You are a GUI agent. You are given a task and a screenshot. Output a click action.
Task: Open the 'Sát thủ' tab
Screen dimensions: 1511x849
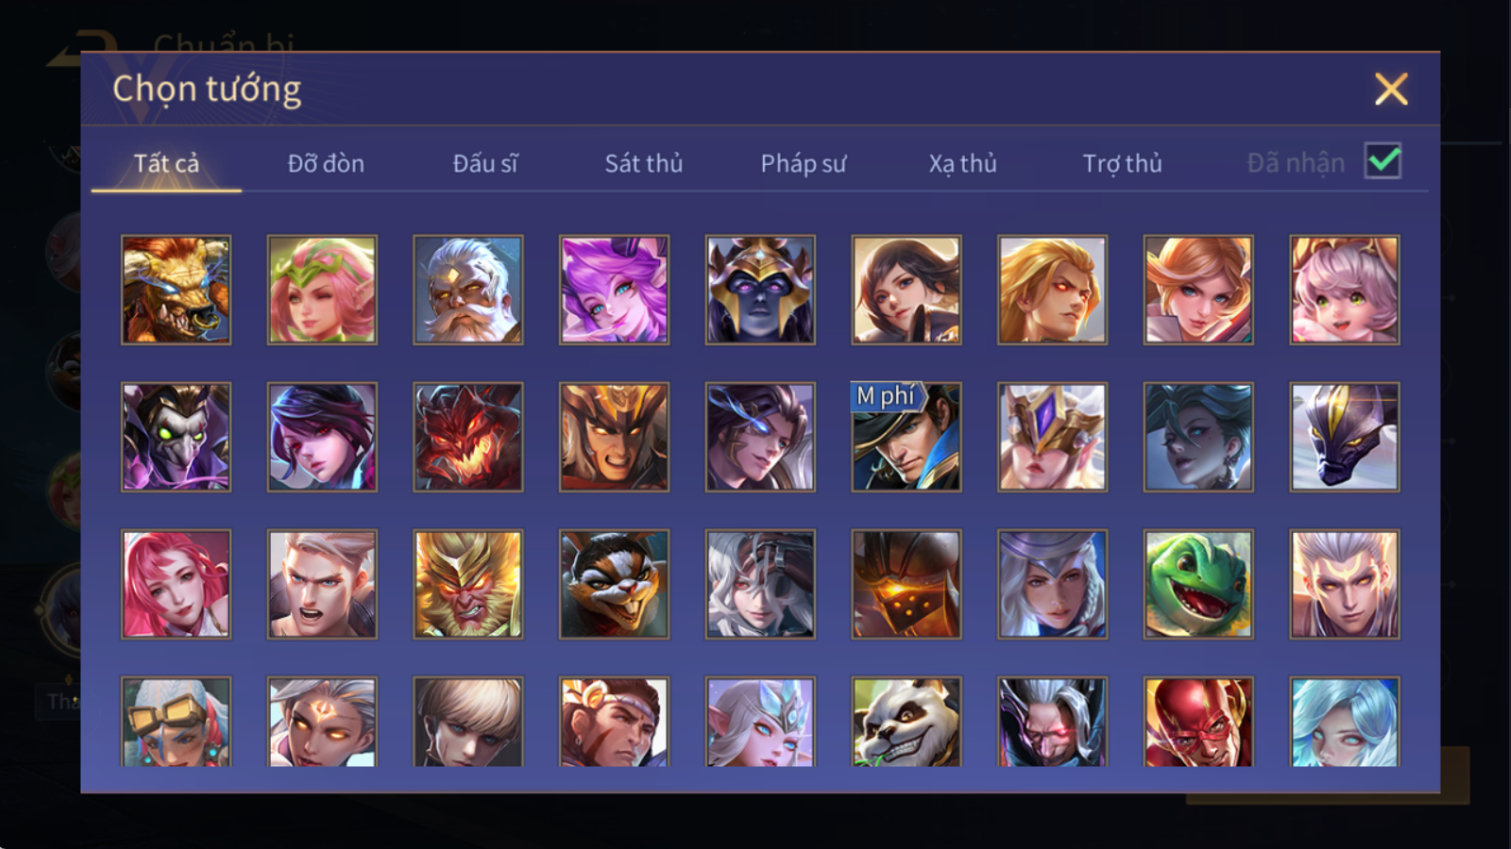644,163
